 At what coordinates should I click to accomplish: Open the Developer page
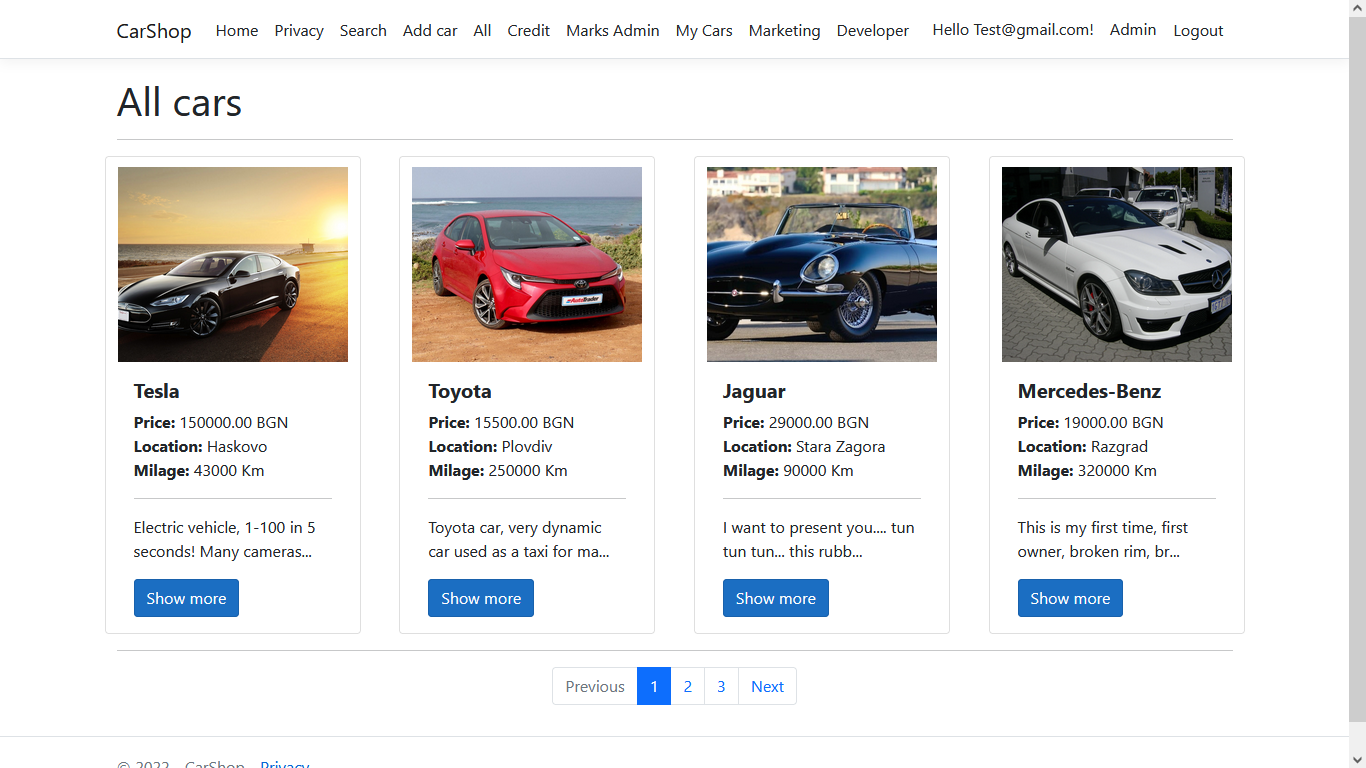(872, 30)
